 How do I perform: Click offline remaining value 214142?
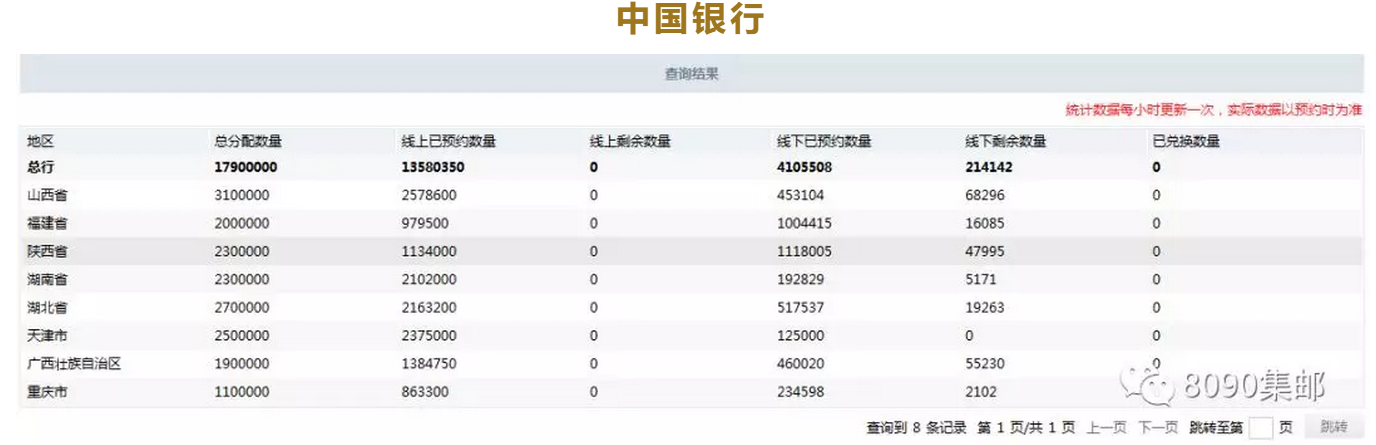(988, 167)
